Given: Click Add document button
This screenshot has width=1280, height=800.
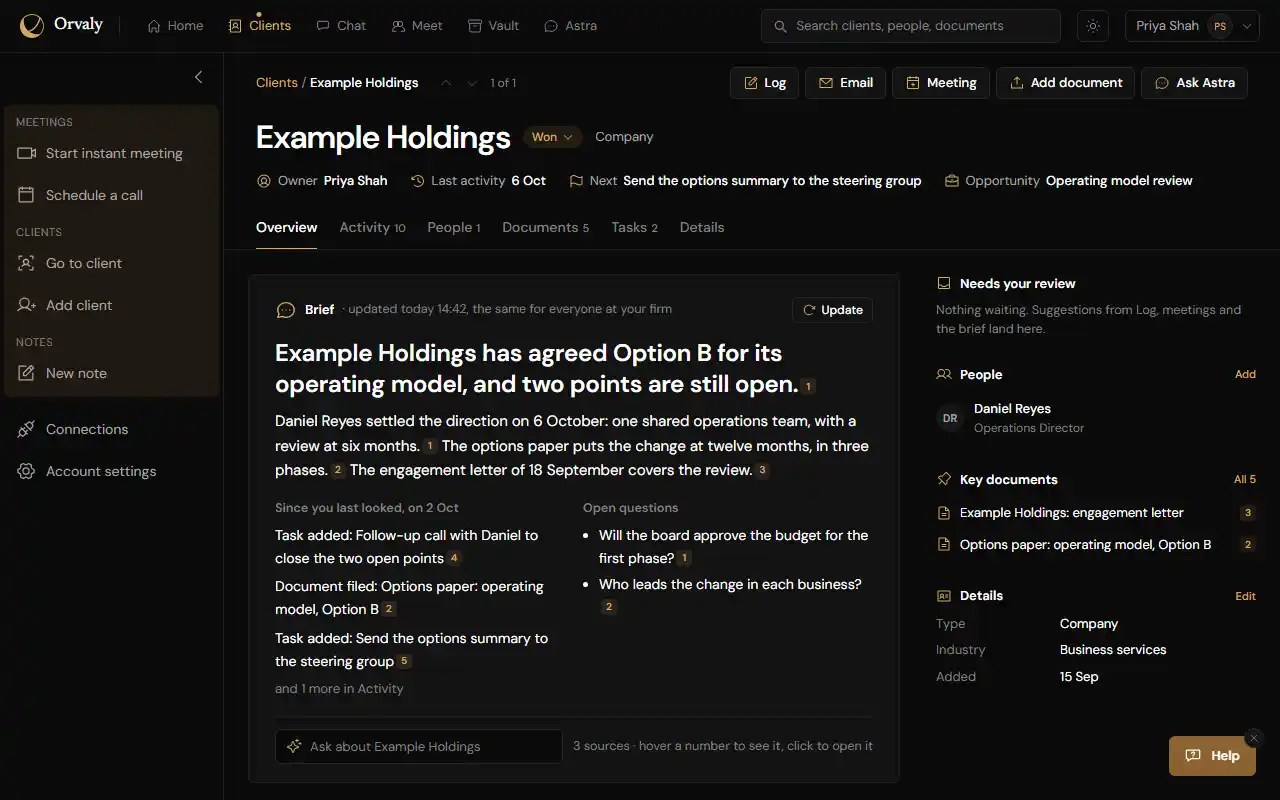Looking at the screenshot, I should coord(1065,83).
